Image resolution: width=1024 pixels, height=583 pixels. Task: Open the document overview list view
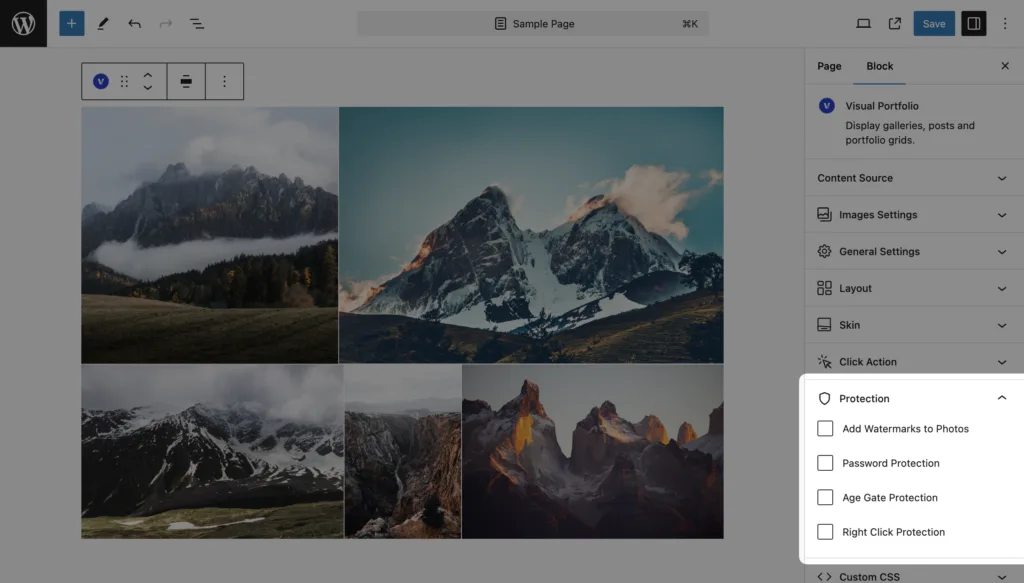point(197,24)
